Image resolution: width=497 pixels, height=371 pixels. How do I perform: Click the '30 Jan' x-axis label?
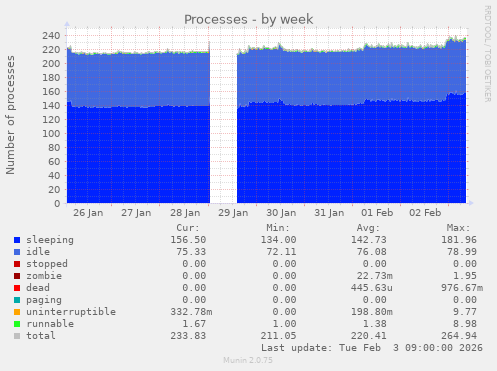tap(281, 213)
